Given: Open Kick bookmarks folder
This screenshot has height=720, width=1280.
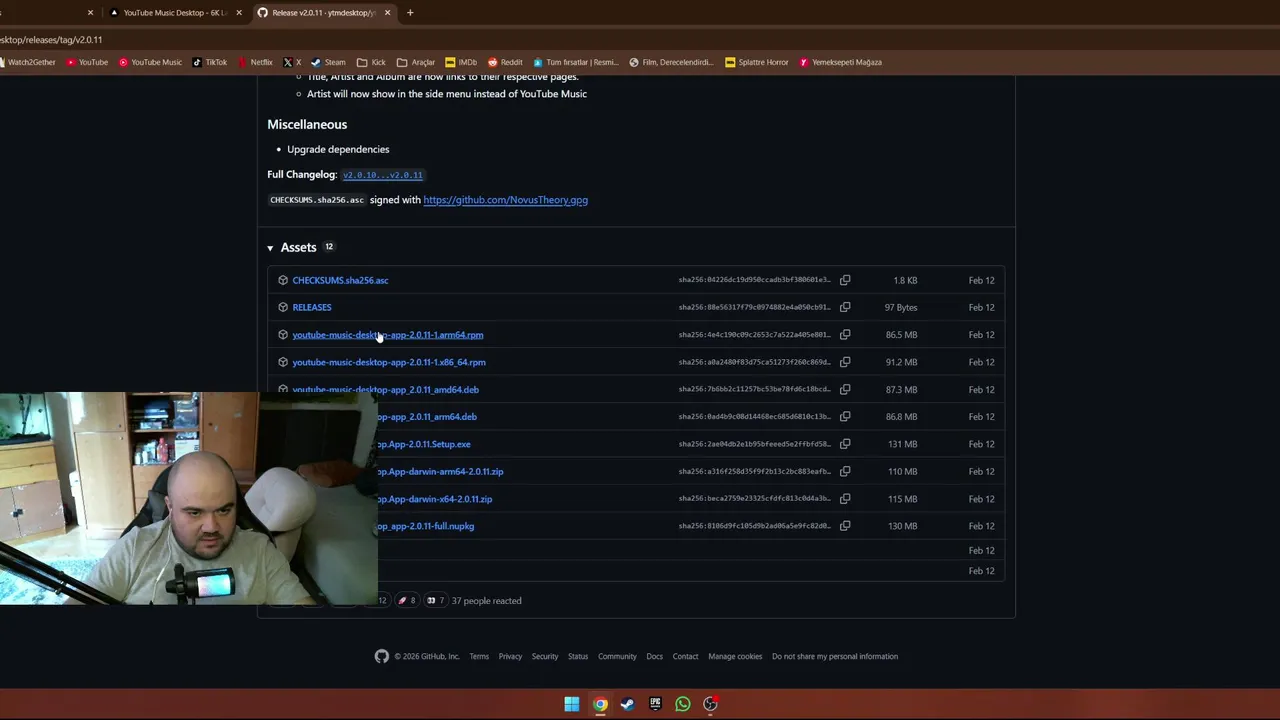Looking at the screenshot, I should [371, 62].
